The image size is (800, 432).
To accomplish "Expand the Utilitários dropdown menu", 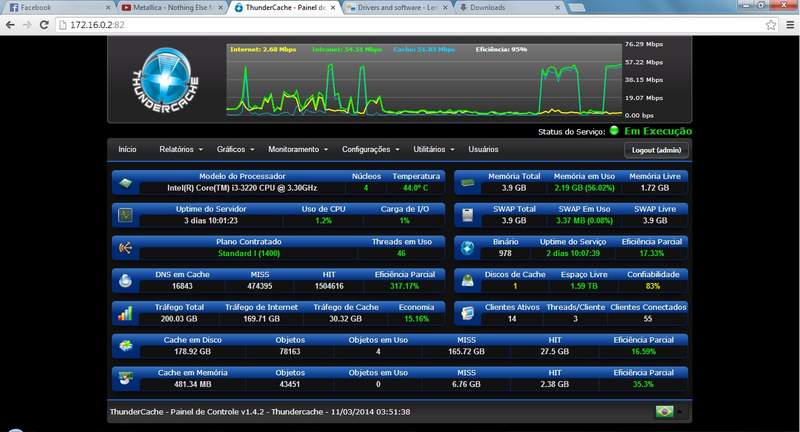I will pos(434,149).
